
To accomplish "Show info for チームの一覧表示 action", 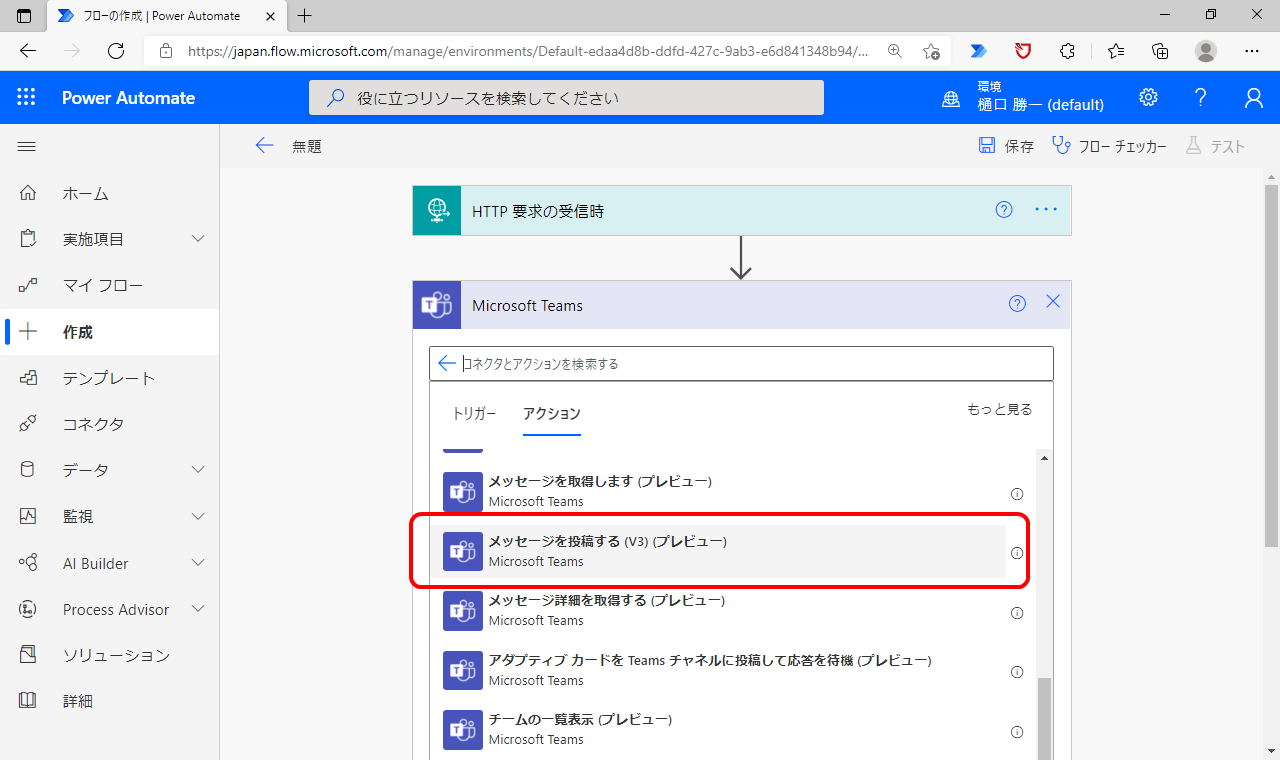I will point(1017,732).
